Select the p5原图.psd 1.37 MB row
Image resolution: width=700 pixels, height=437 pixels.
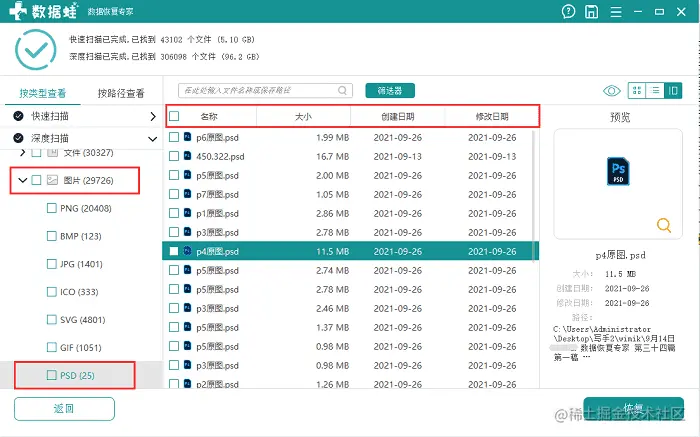350,327
